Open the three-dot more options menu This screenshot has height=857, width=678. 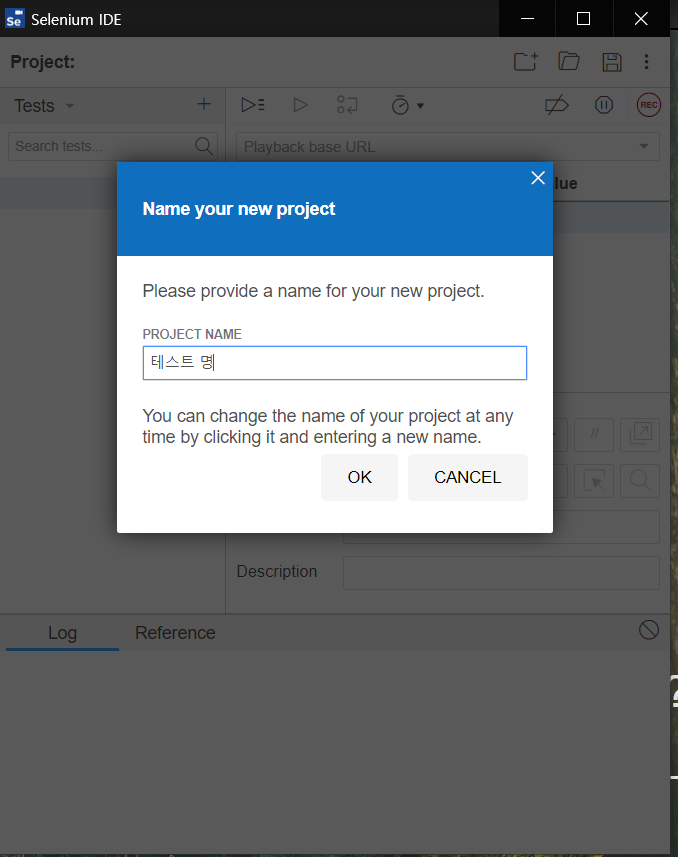(x=647, y=62)
